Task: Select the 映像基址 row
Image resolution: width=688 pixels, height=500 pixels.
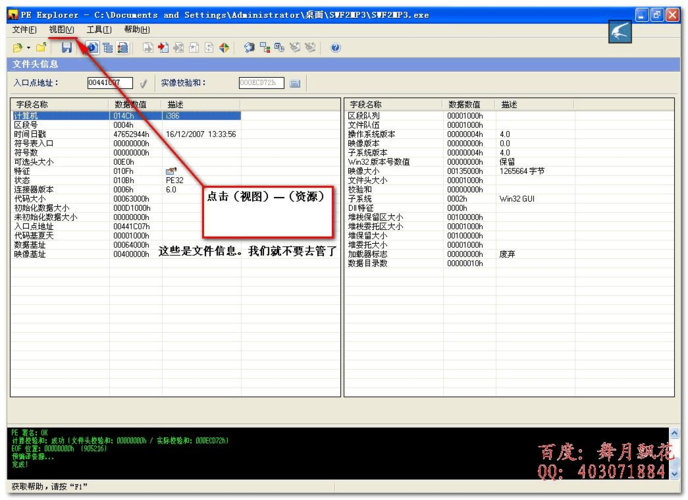Action: [x=126, y=254]
